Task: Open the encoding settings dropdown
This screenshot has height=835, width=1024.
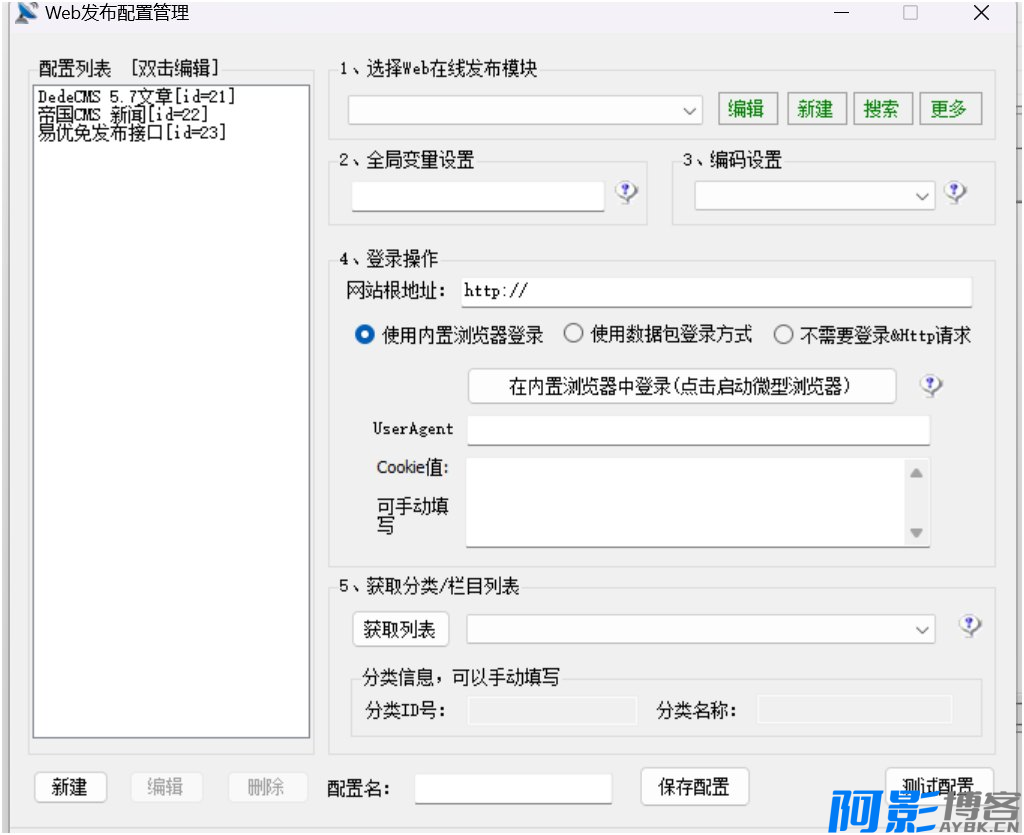Action: click(922, 197)
